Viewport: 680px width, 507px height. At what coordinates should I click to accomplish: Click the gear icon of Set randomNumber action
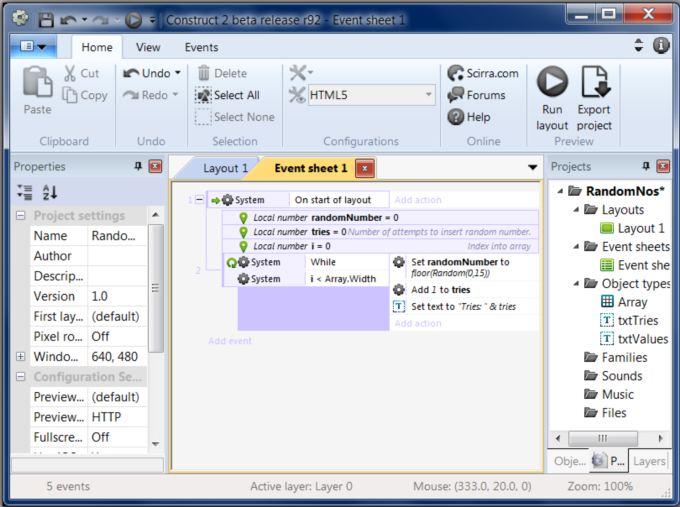click(x=399, y=262)
